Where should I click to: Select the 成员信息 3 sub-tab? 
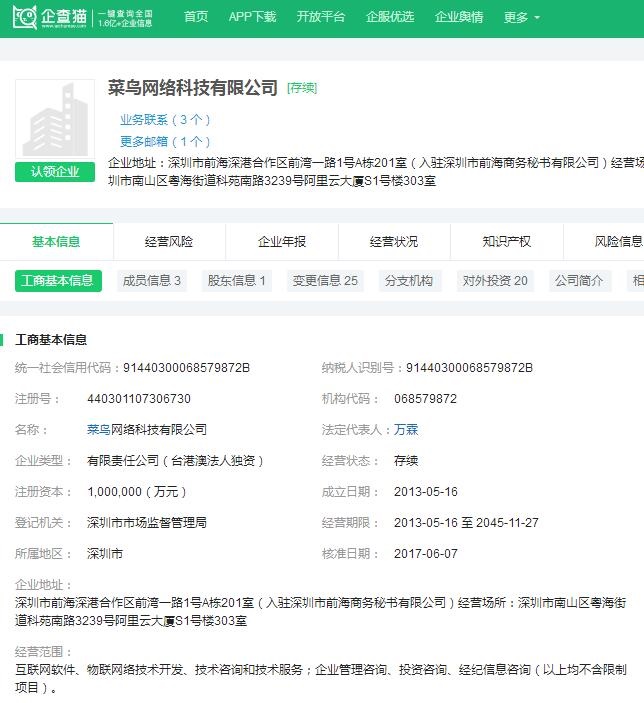click(152, 281)
